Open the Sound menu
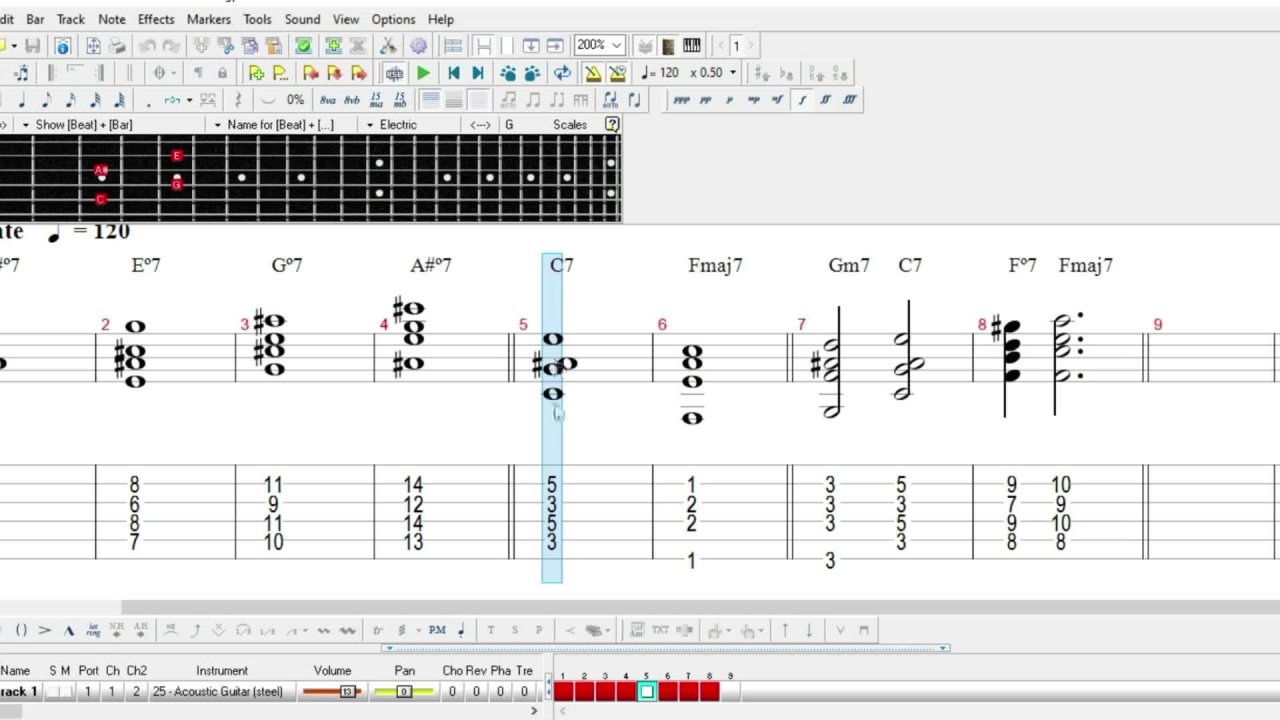Viewport: 1280px width, 720px height. point(302,19)
